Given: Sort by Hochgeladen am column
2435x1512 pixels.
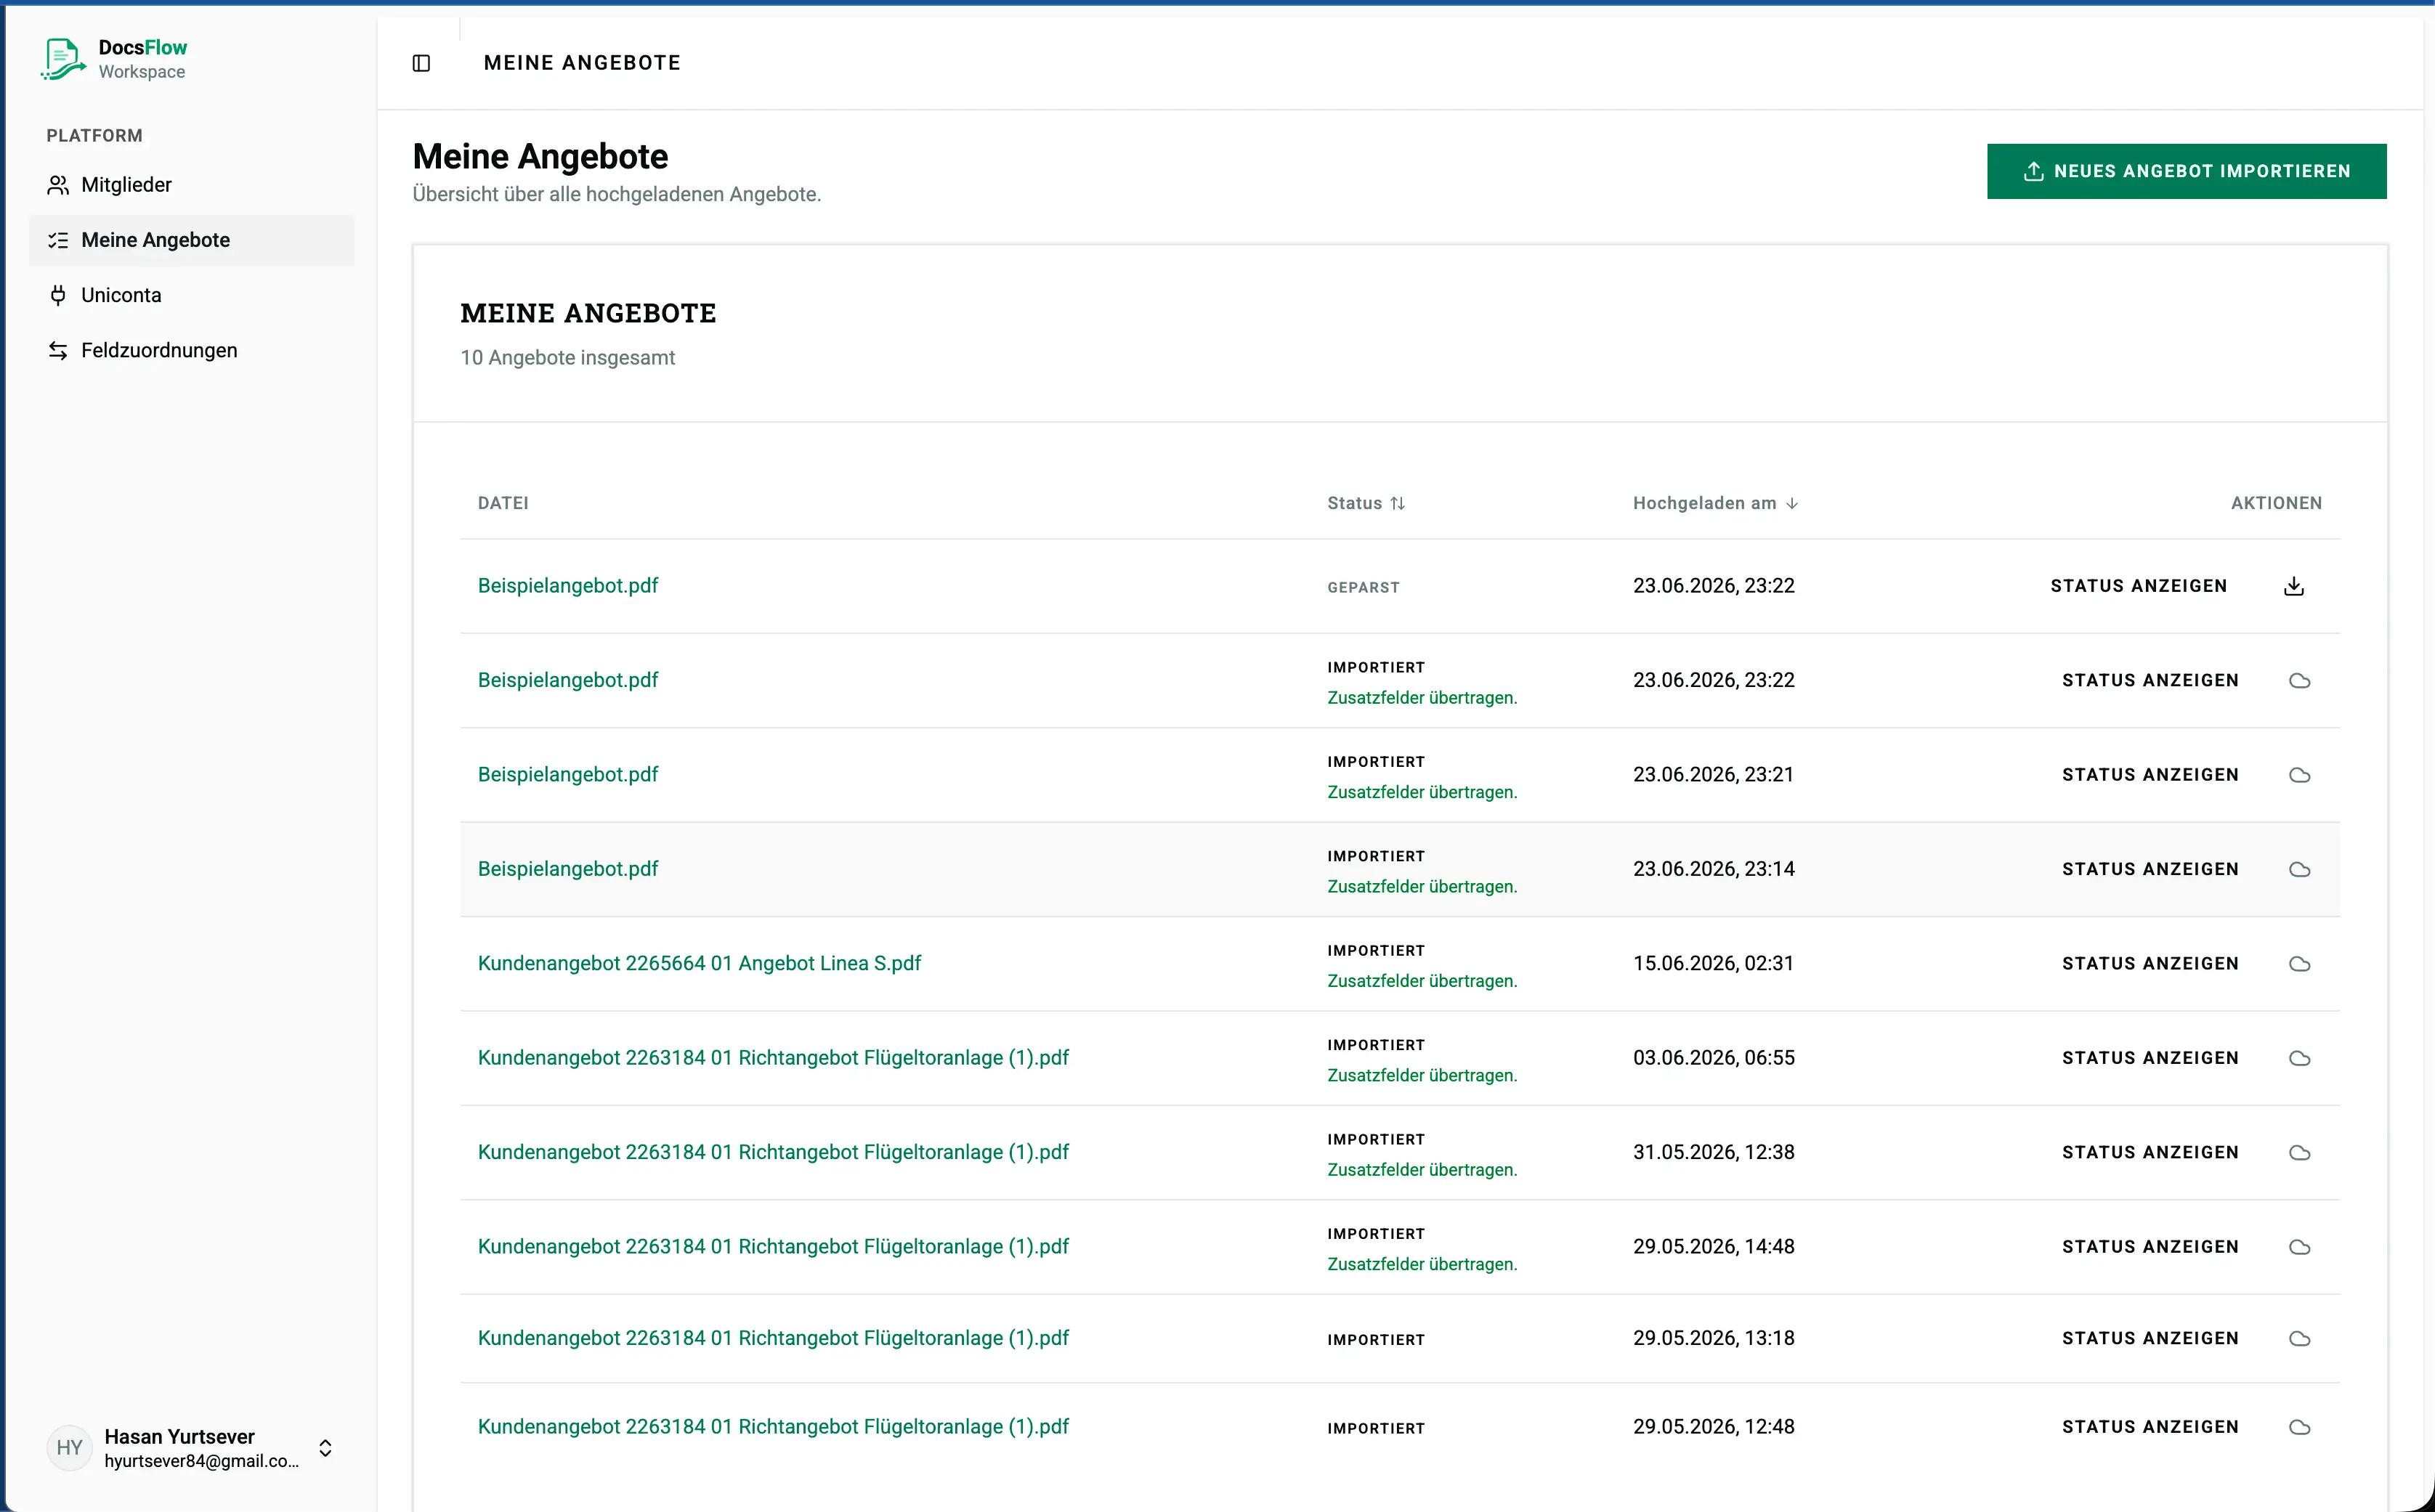Looking at the screenshot, I should point(1715,503).
